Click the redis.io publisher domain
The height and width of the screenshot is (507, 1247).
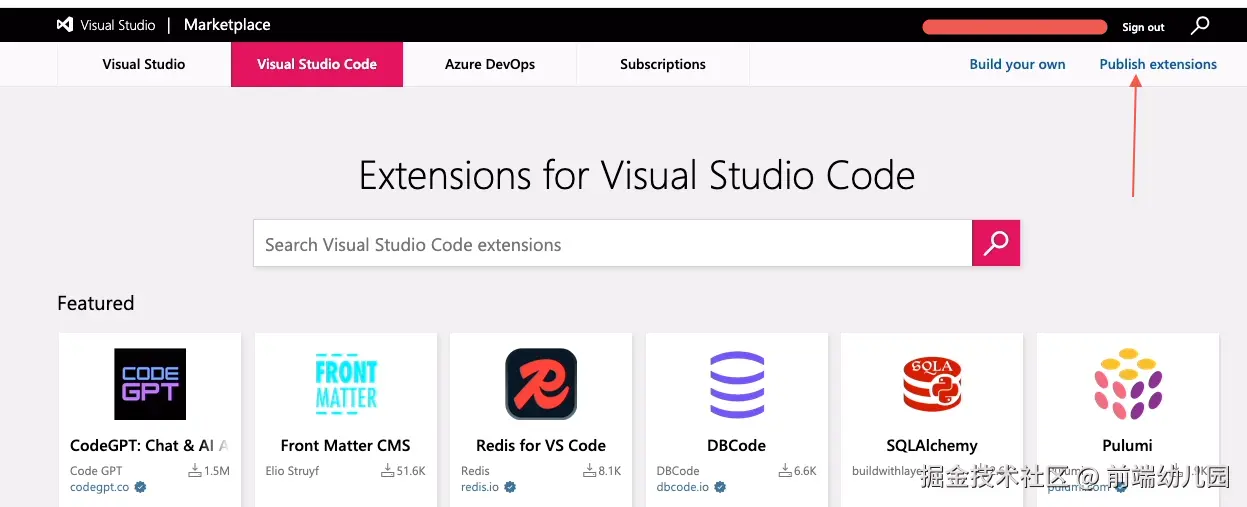(x=480, y=488)
